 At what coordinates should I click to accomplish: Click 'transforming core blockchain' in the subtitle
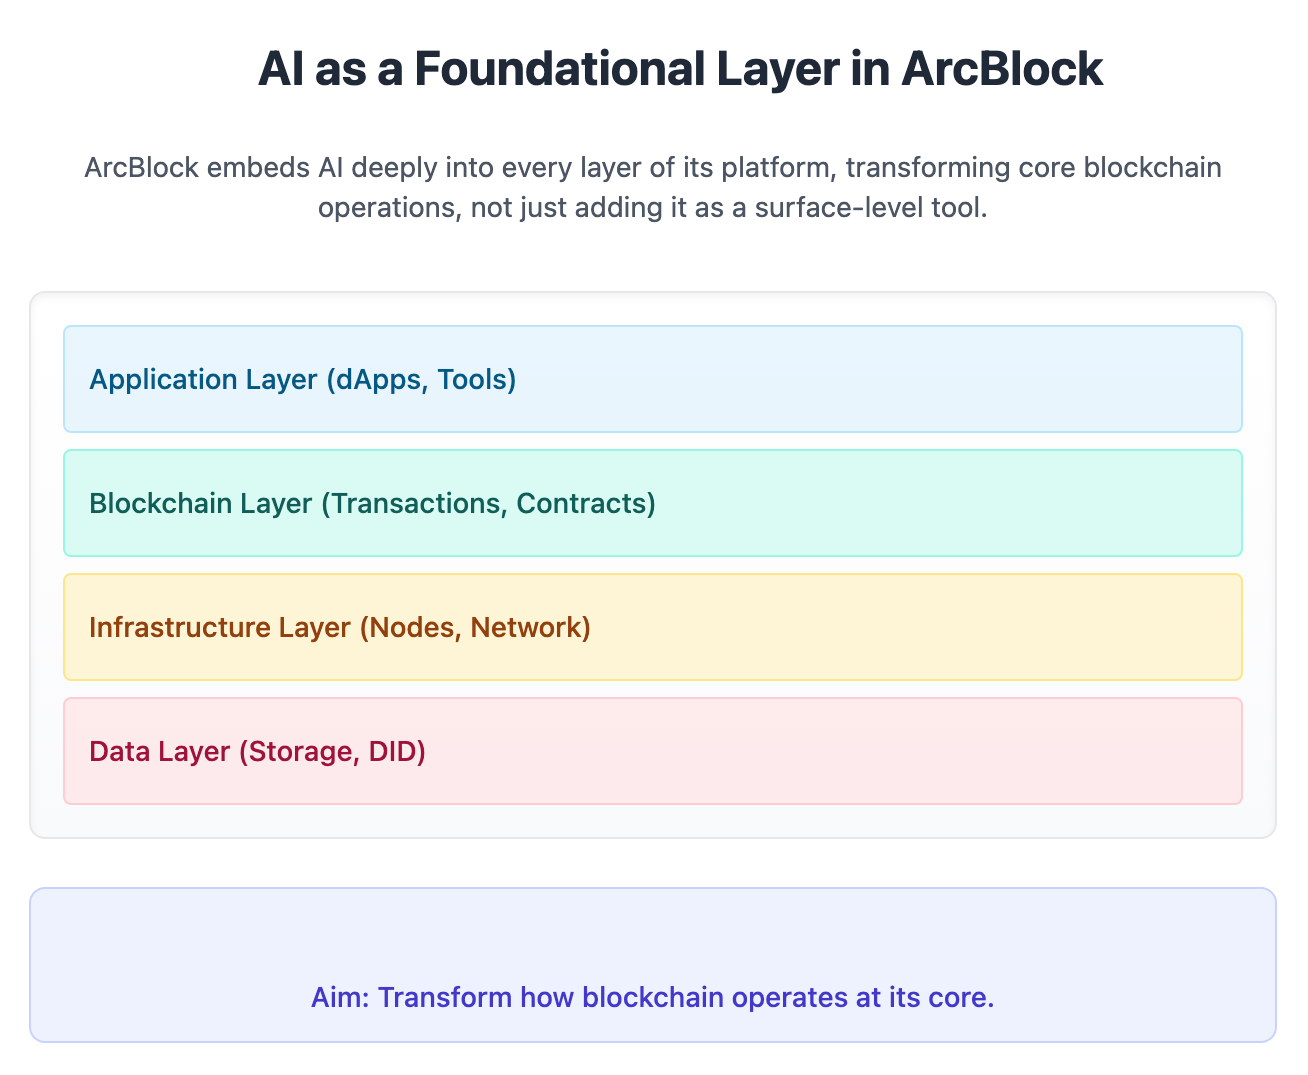click(x=1033, y=167)
